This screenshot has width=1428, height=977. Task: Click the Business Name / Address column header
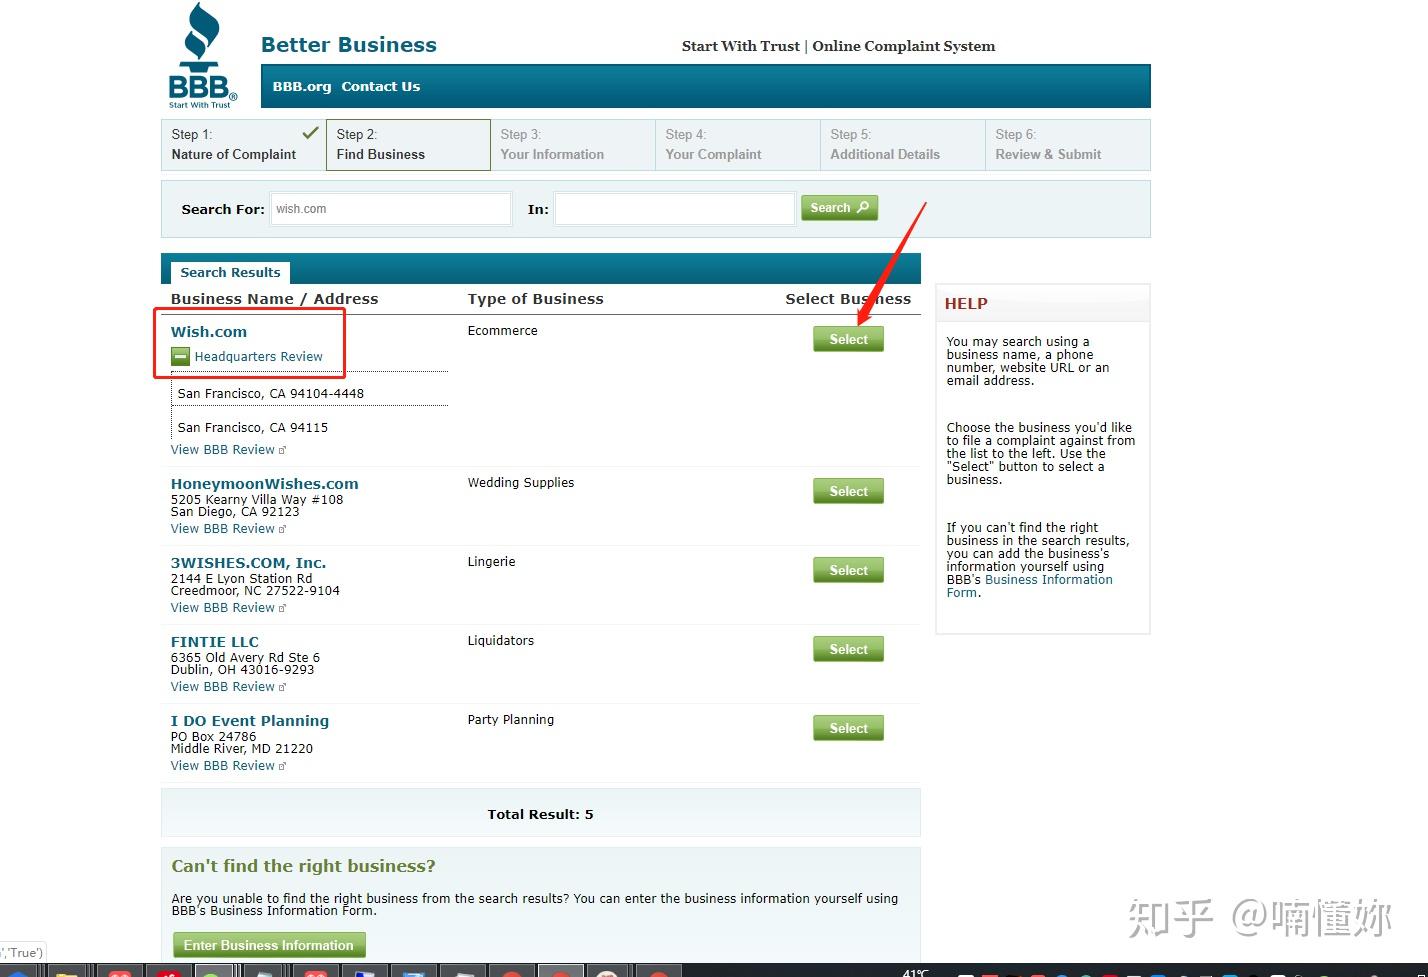click(x=274, y=299)
